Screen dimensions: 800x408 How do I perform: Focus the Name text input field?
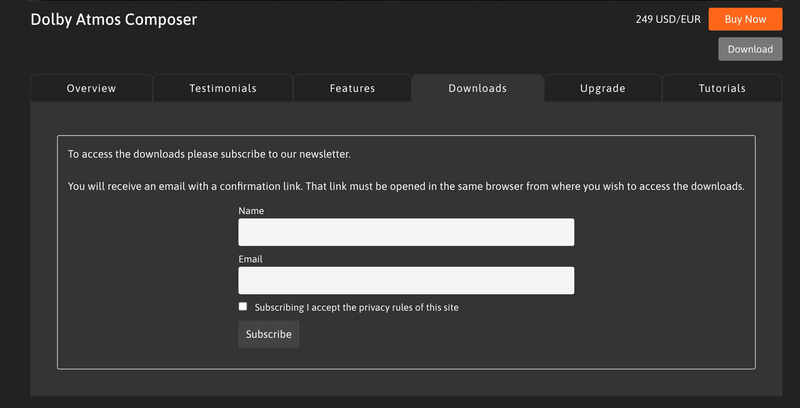(x=406, y=232)
